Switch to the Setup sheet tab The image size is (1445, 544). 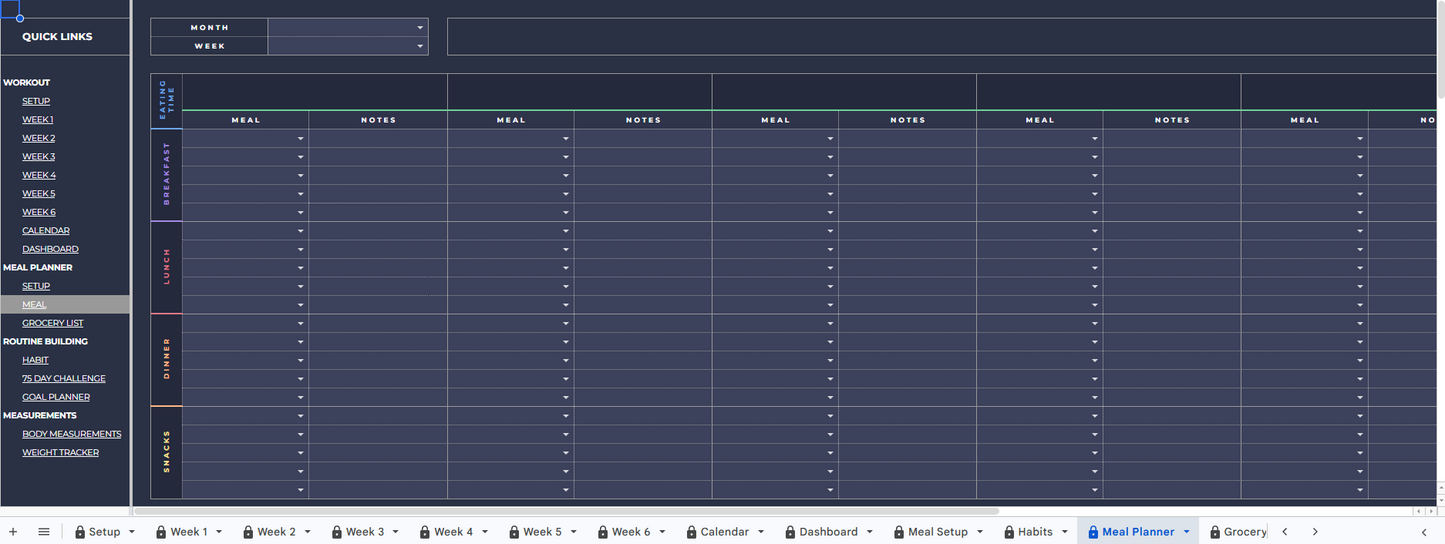104,532
